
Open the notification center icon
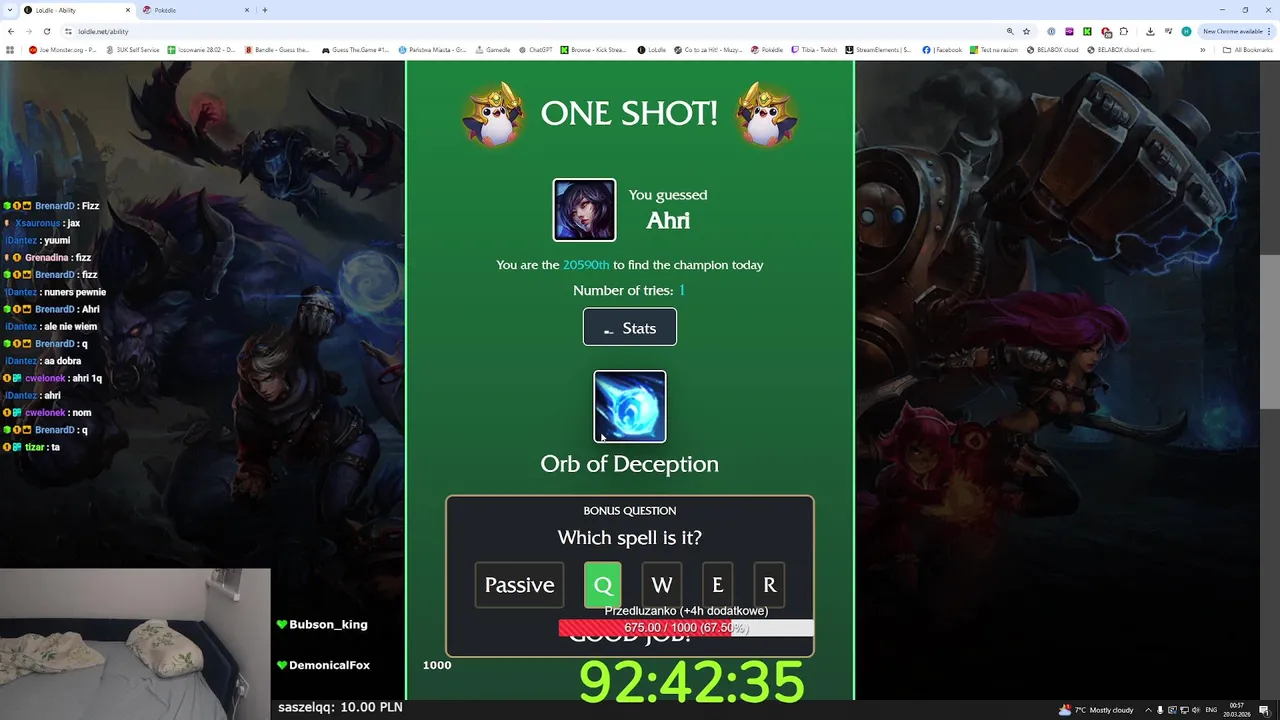1264,710
